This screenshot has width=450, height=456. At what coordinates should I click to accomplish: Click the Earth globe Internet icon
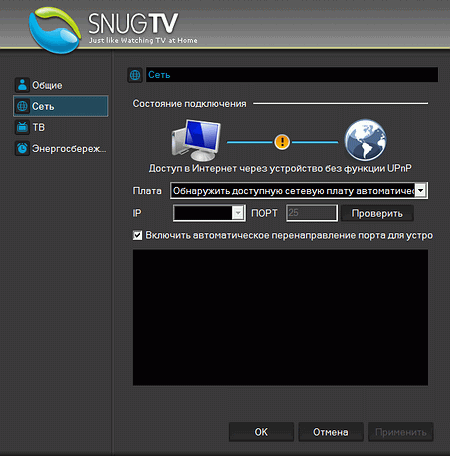click(365, 140)
